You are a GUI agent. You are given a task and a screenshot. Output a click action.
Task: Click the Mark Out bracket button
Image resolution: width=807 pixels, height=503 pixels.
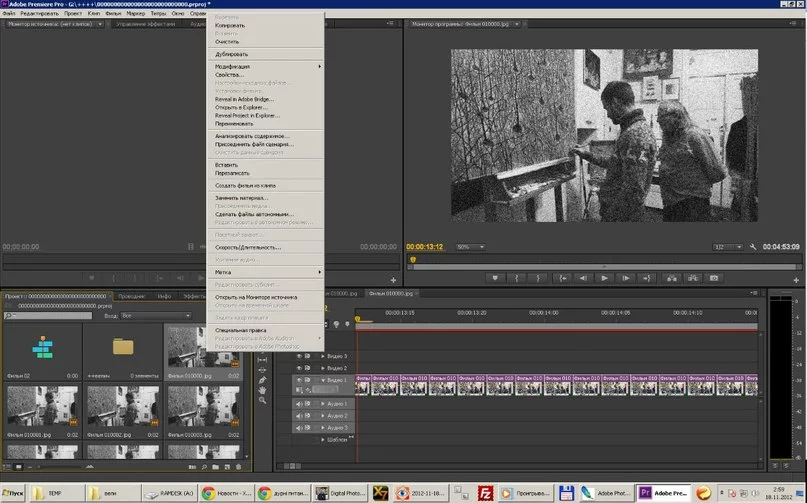point(538,278)
